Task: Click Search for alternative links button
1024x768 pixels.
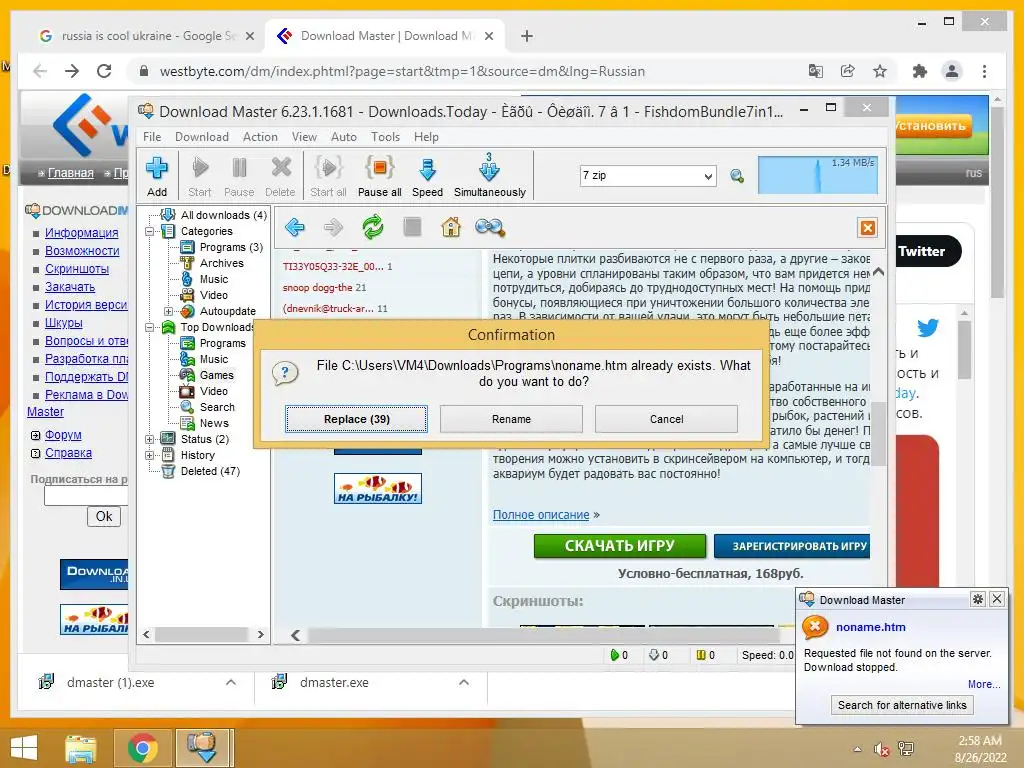Action: [x=902, y=705]
